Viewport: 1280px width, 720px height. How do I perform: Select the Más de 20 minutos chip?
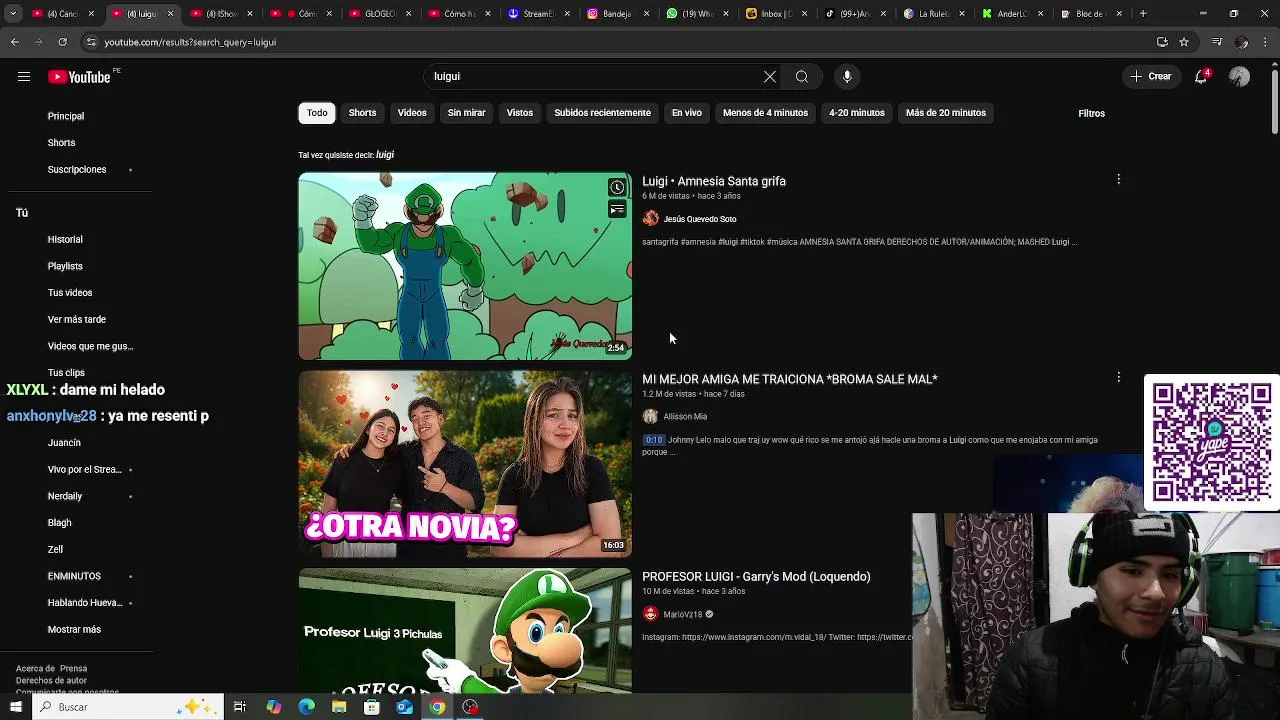point(946,113)
